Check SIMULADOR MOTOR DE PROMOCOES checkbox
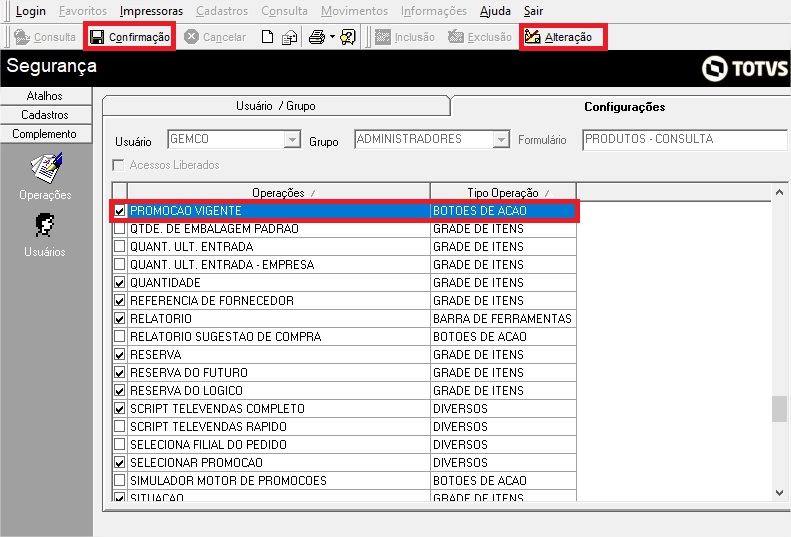 (120, 480)
